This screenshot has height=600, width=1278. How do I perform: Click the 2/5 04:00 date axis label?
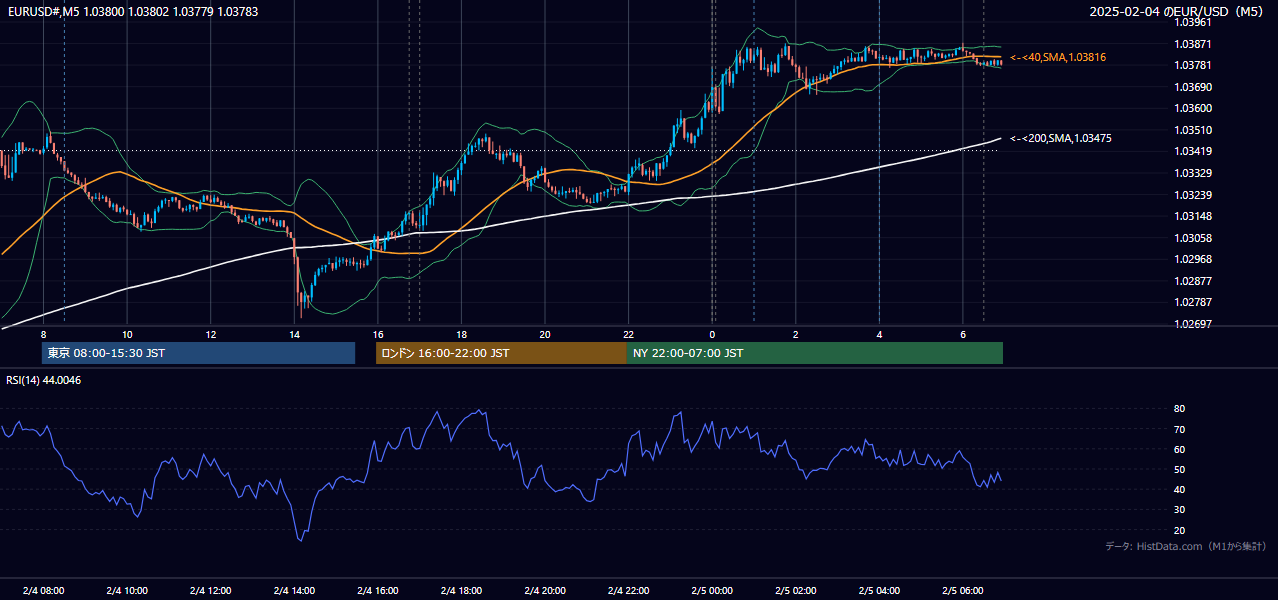[879, 590]
